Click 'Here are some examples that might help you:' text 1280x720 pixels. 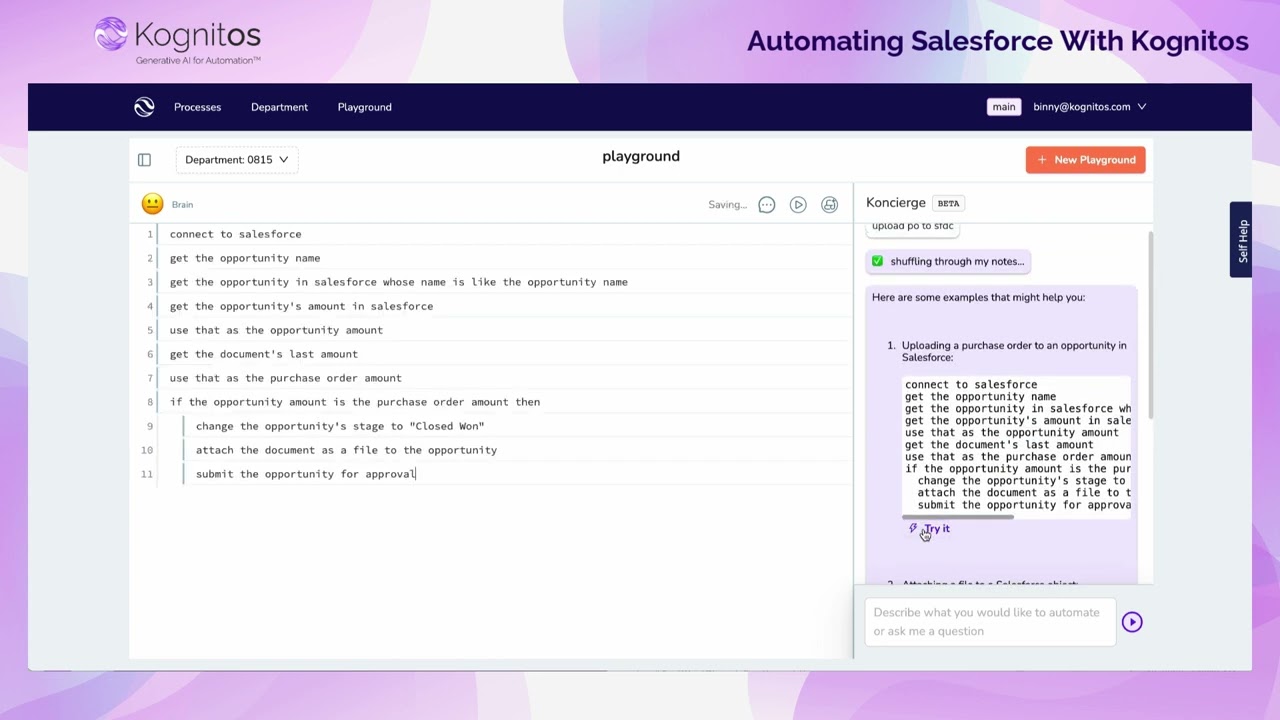click(x=978, y=297)
